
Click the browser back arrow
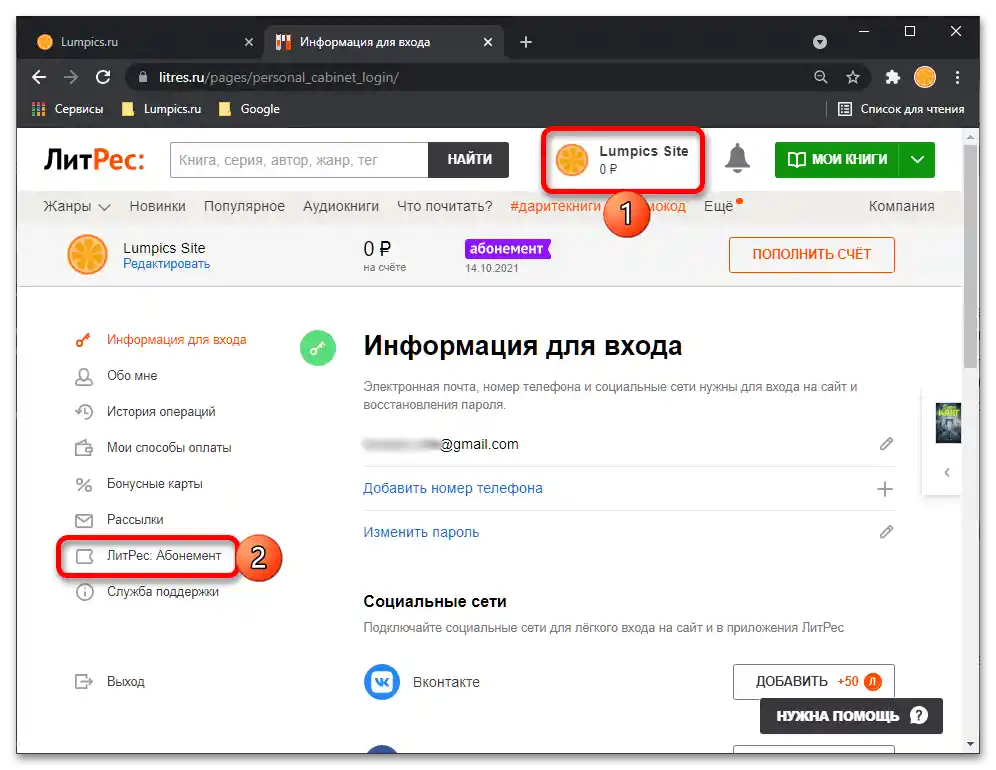(39, 78)
